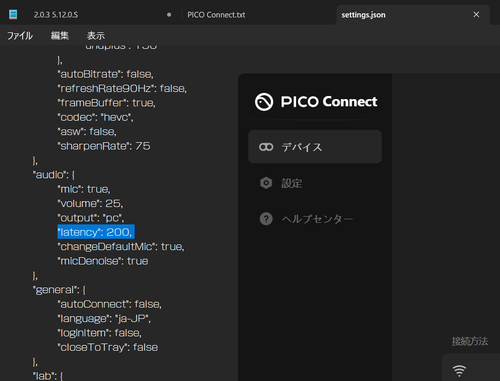Viewport: 500px width, 381px height.
Task: Select the settings.json tab
Action: pos(363,15)
